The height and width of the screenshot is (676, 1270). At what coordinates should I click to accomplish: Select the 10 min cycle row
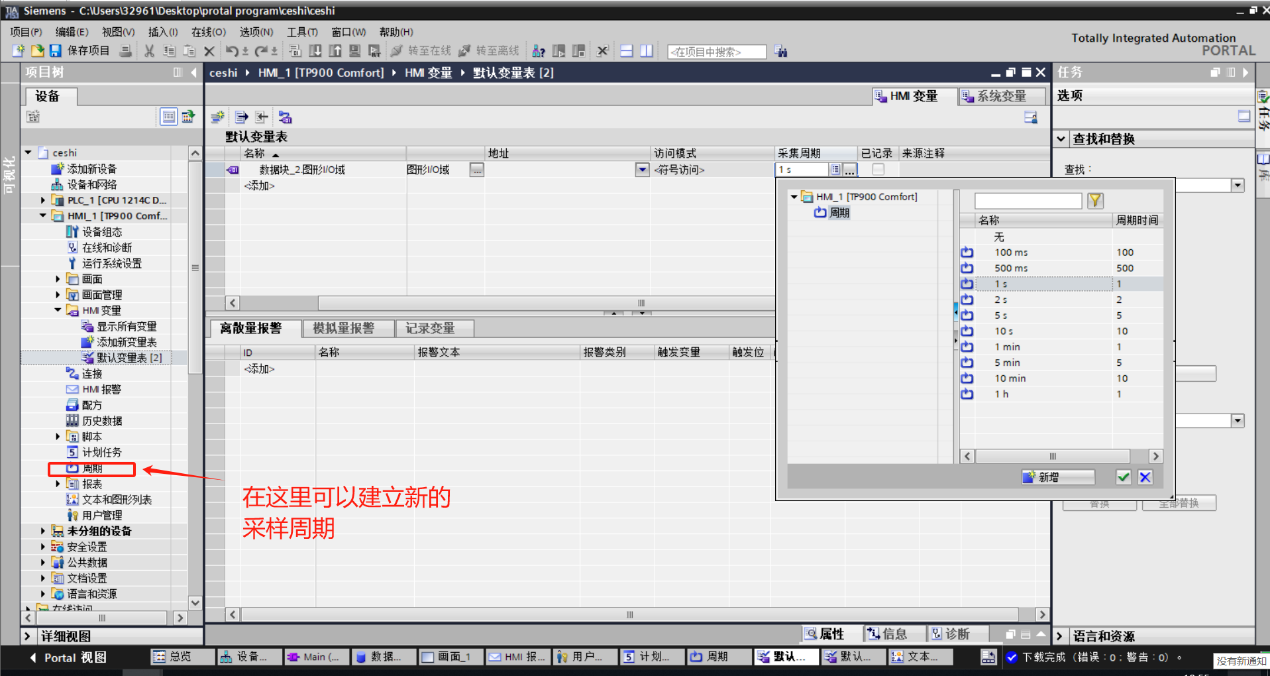click(x=1061, y=379)
